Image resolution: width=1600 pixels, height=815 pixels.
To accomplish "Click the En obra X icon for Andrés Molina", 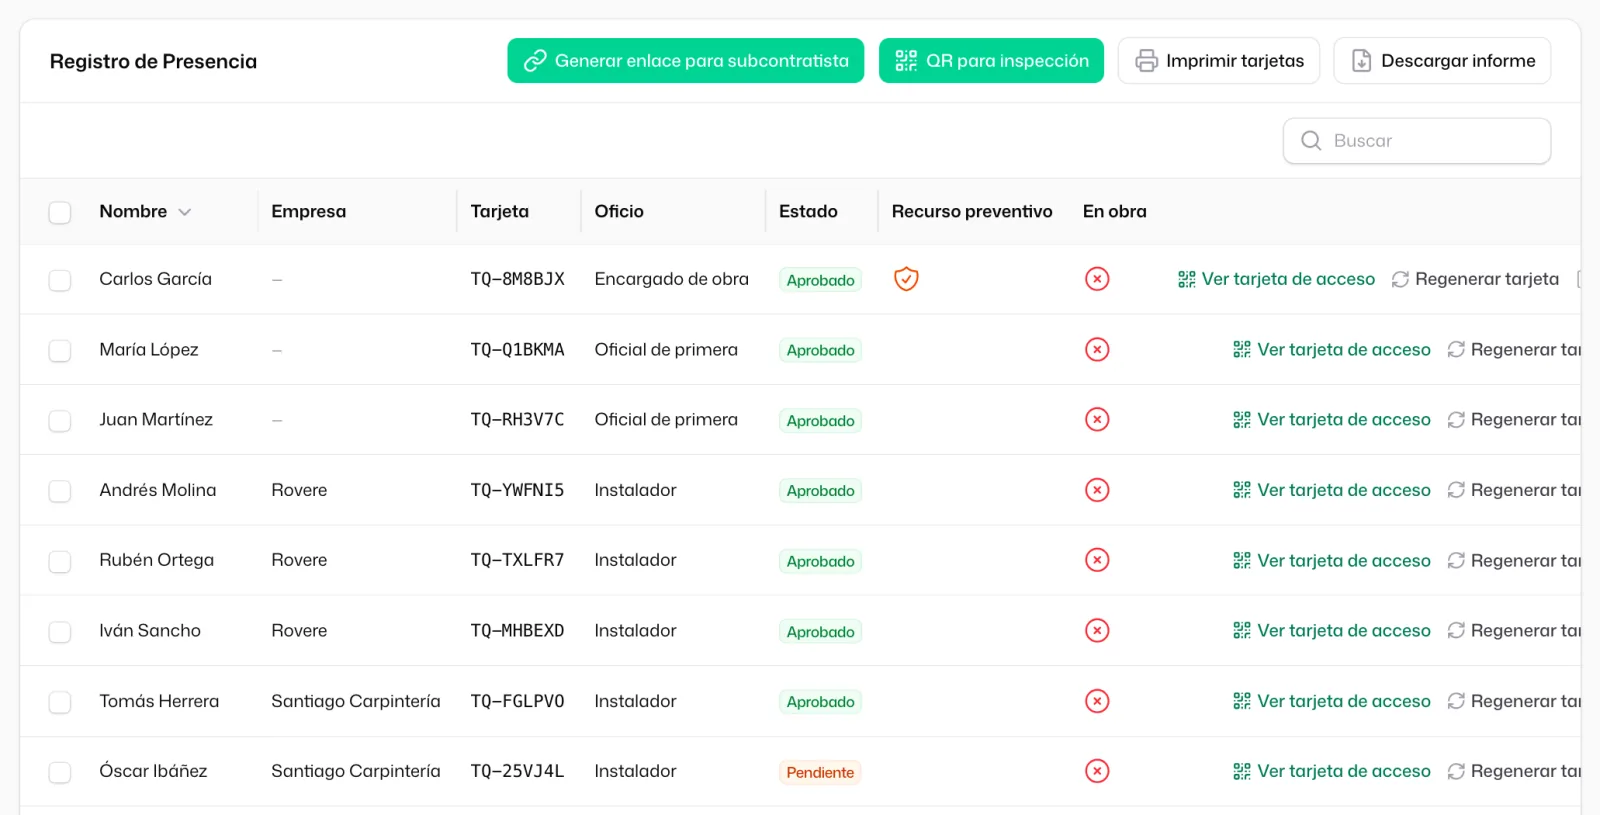I will click(1097, 490).
